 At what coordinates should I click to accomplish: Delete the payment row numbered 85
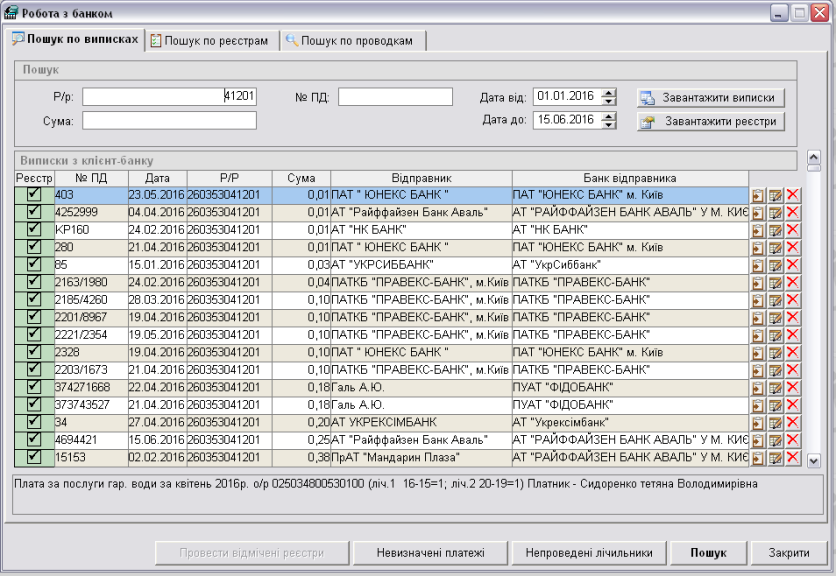click(794, 265)
